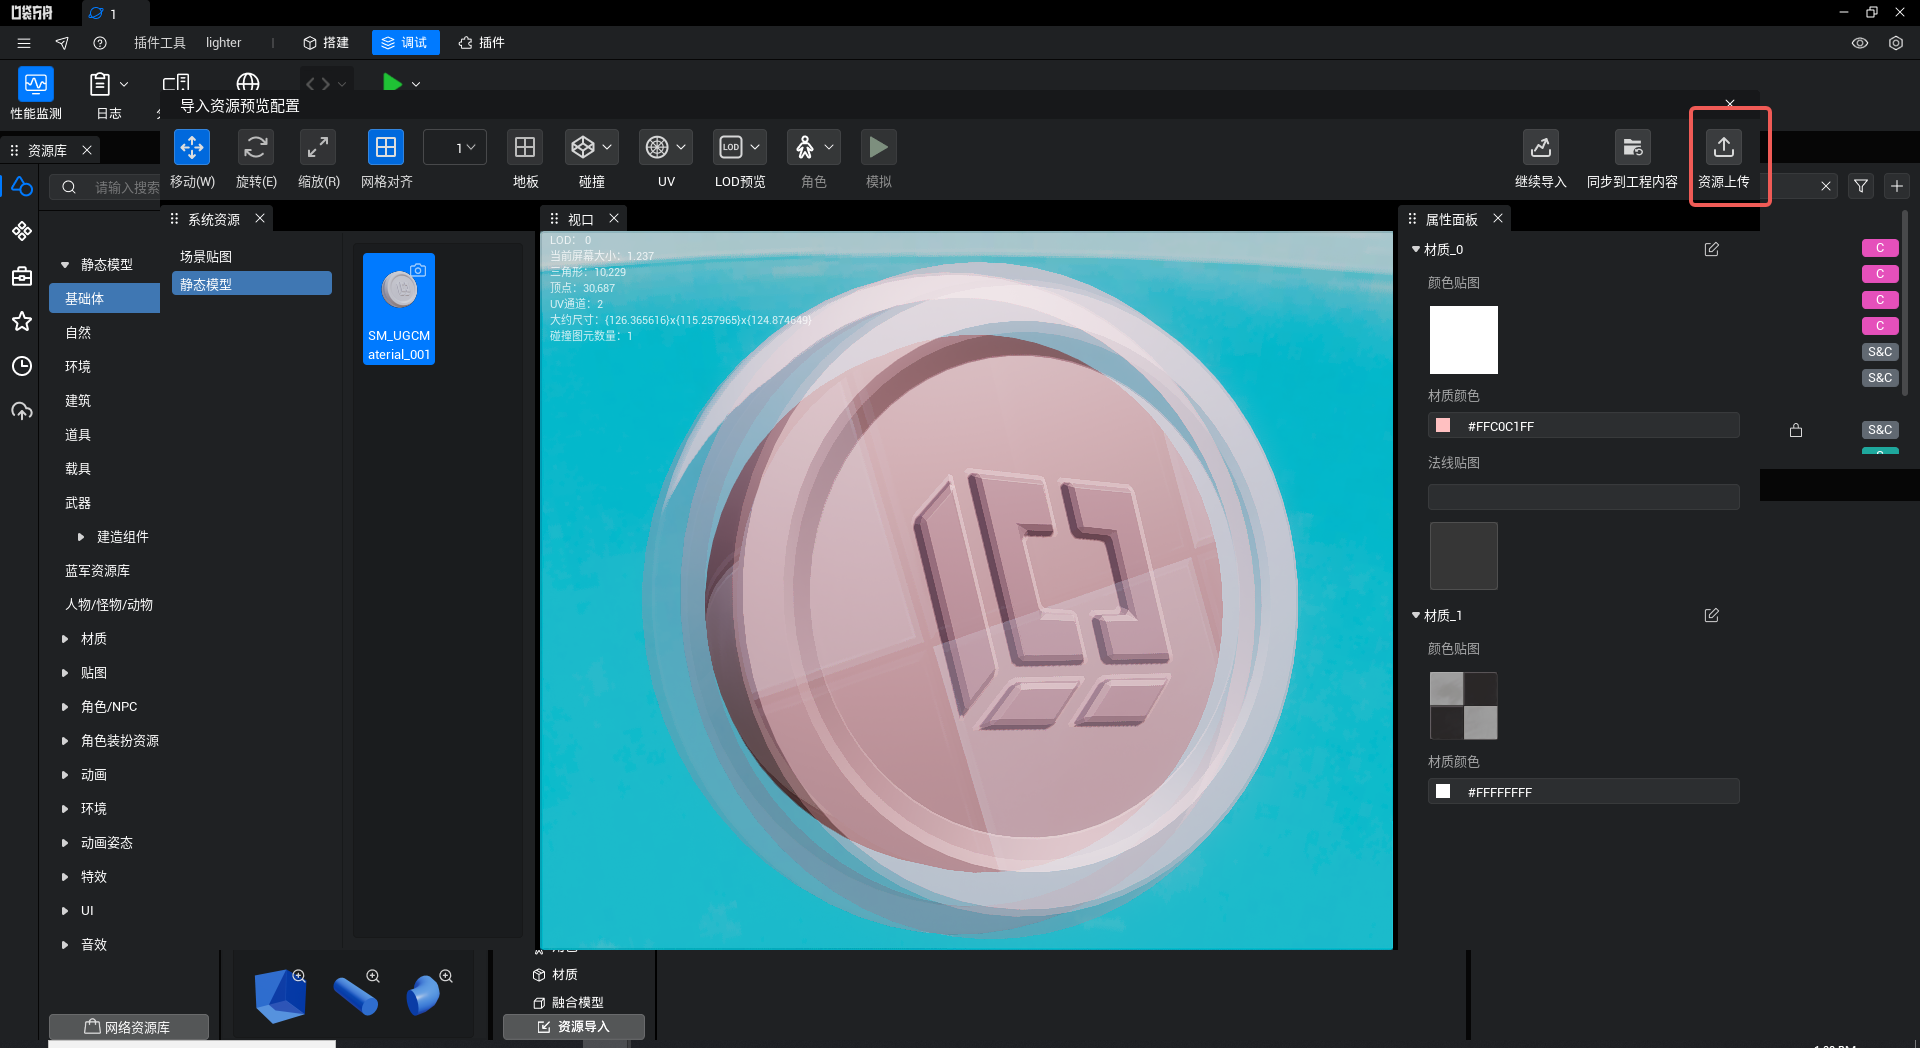Edit Material_0 with pencil icon

(x=1712, y=249)
